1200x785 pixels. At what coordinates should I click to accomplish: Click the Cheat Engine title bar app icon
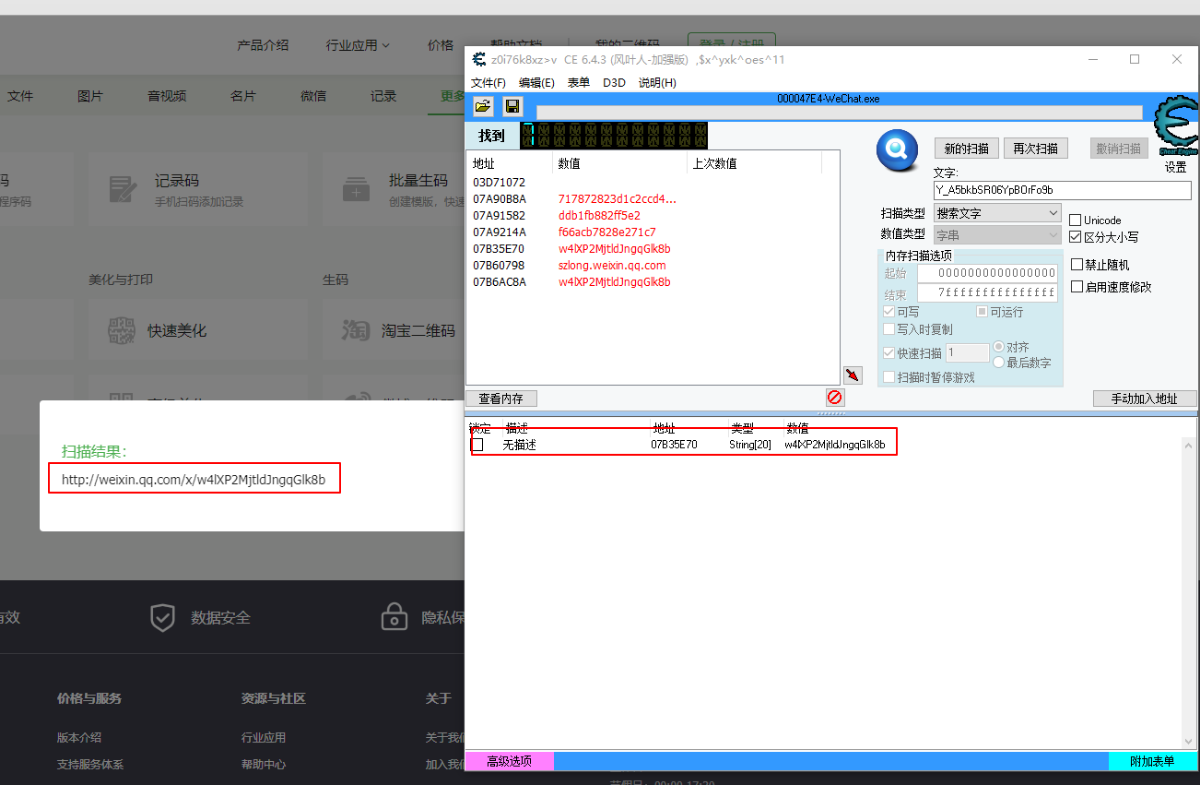tap(479, 59)
